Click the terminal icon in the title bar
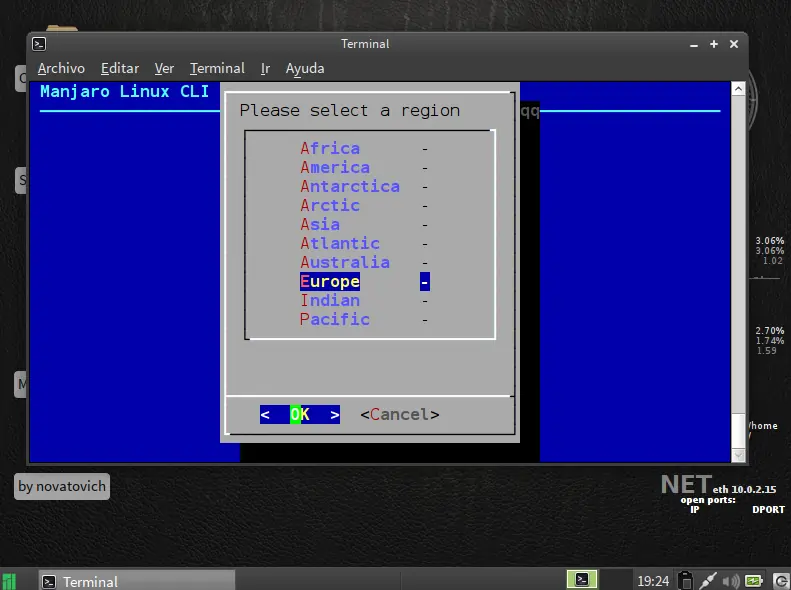The height and width of the screenshot is (590, 791). click(x=39, y=44)
